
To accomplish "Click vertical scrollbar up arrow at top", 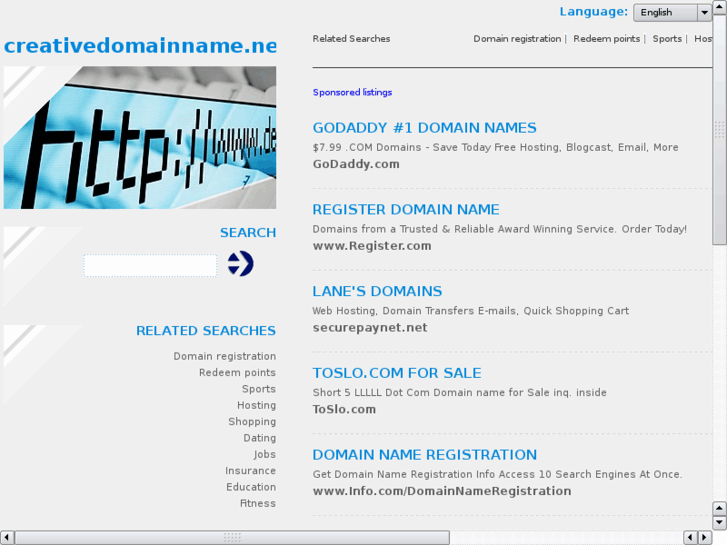I will click(x=719, y=7).
